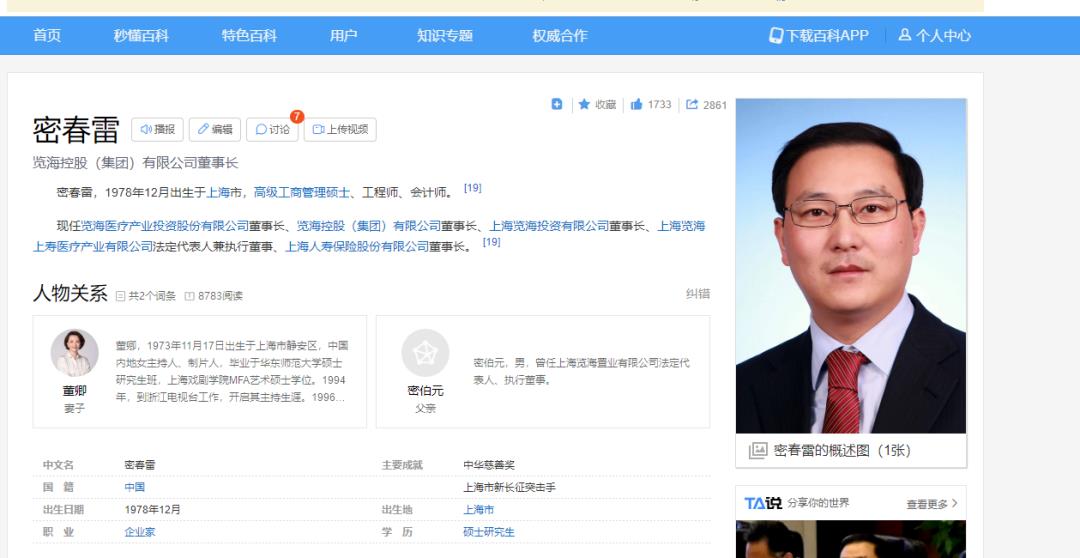The width and height of the screenshot is (1080, 558).
Task: Open the 用户 nav menu
Action: click(343, 36)
